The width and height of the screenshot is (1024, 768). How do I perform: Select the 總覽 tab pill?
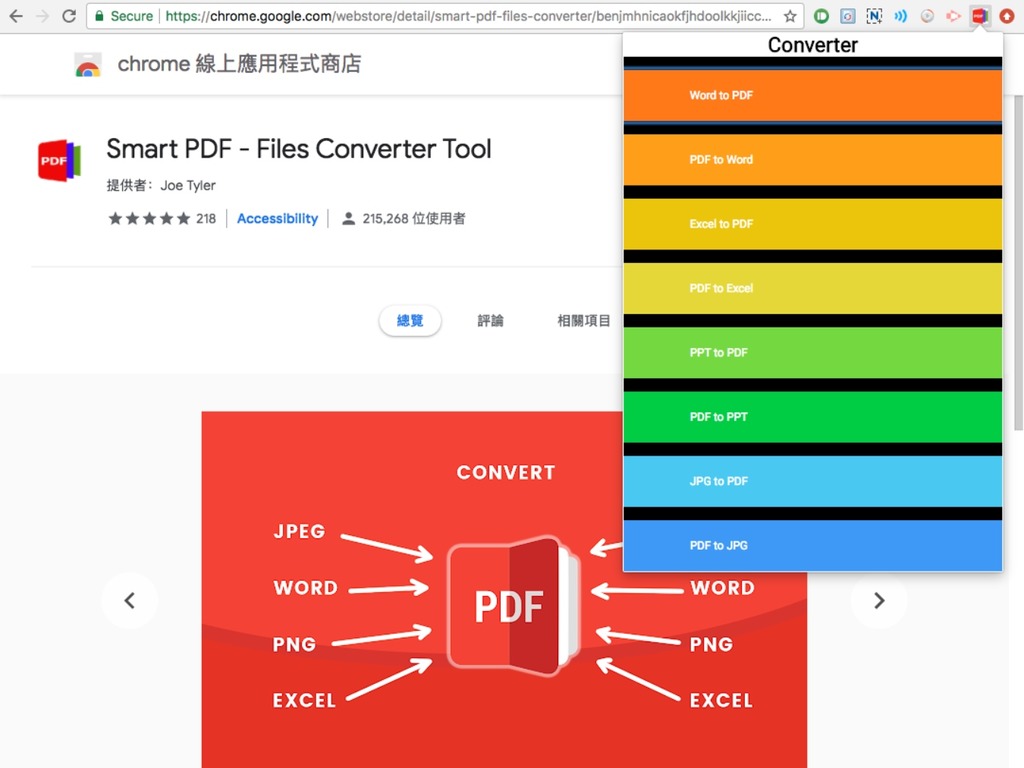point(410,320)
